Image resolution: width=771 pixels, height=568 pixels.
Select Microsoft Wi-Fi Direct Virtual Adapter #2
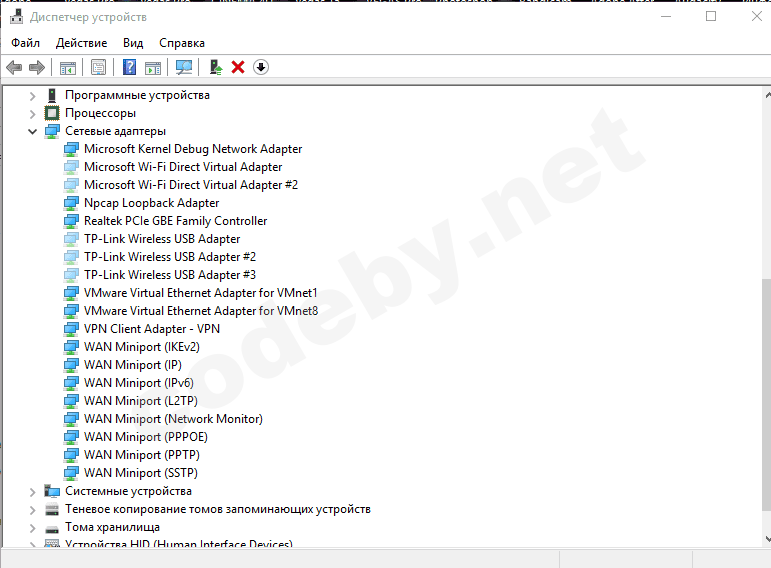(191, 185)
